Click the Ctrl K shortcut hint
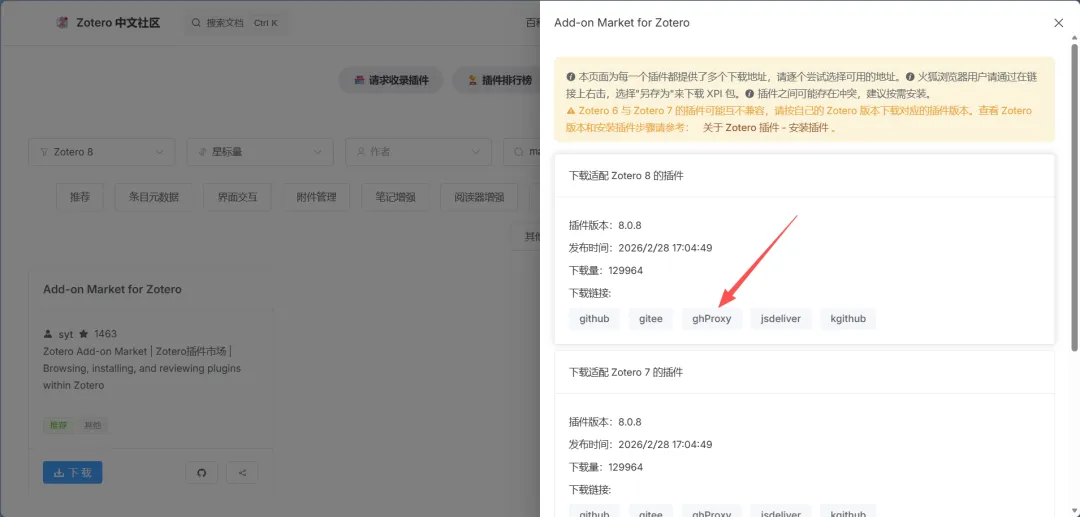The image size is (1080, 517). [266, 23]
